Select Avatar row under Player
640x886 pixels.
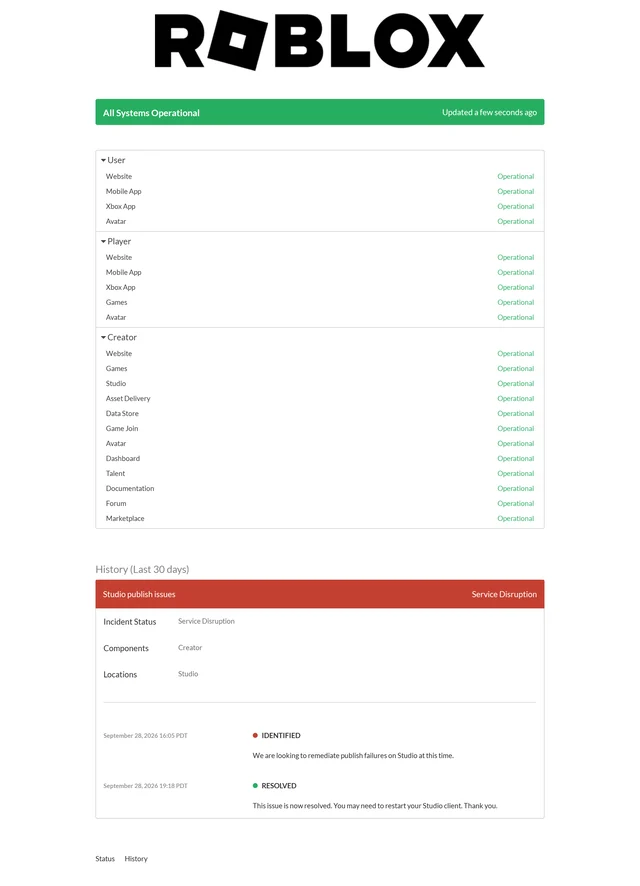coord(320,318)
